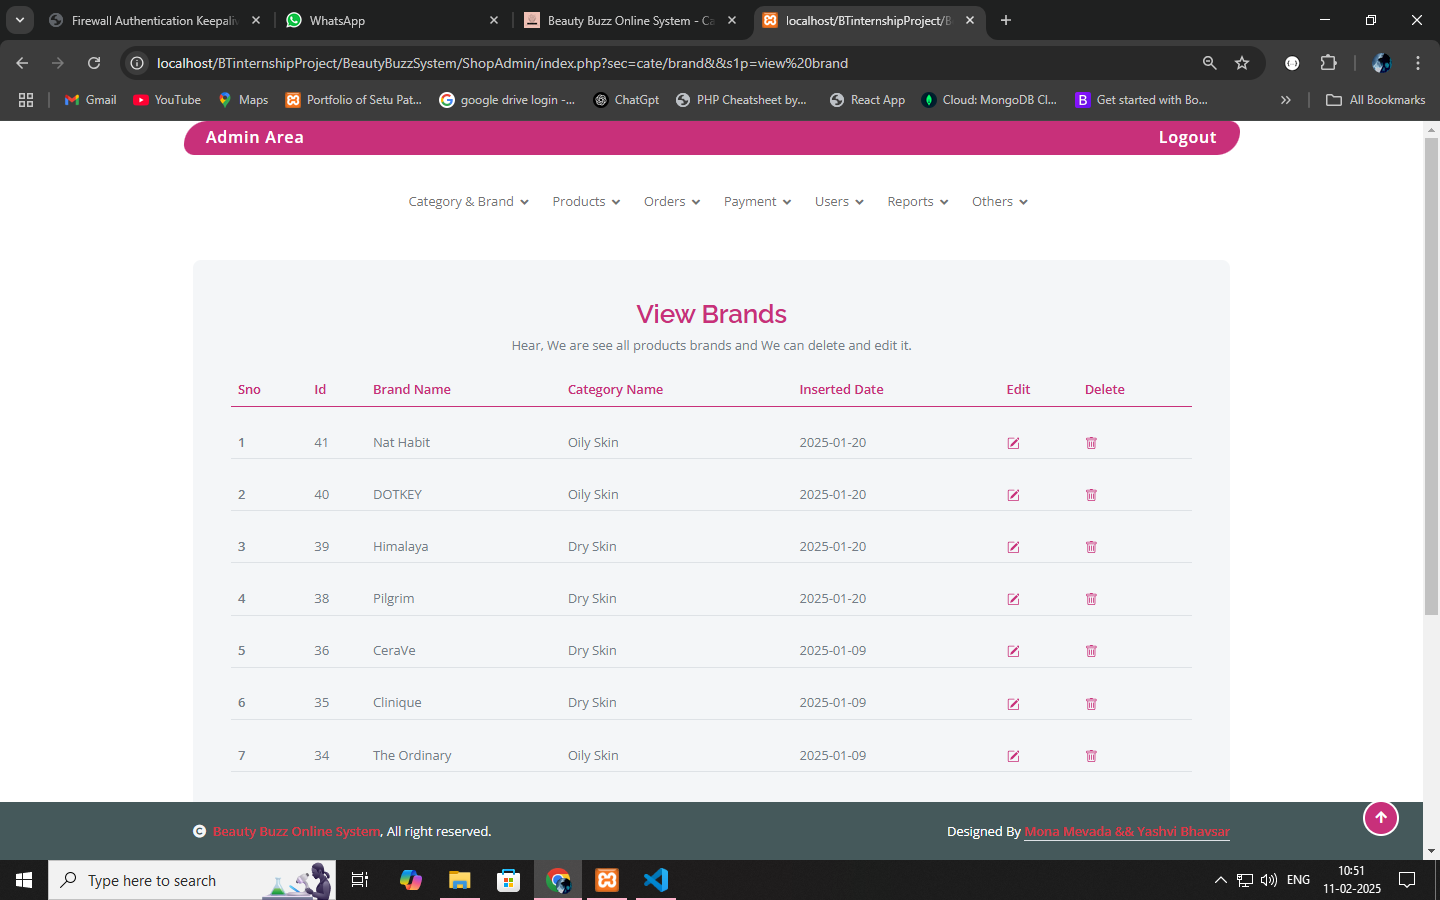
Task: Open Visual Studio Code from taskbar
Action: [656, 880]
